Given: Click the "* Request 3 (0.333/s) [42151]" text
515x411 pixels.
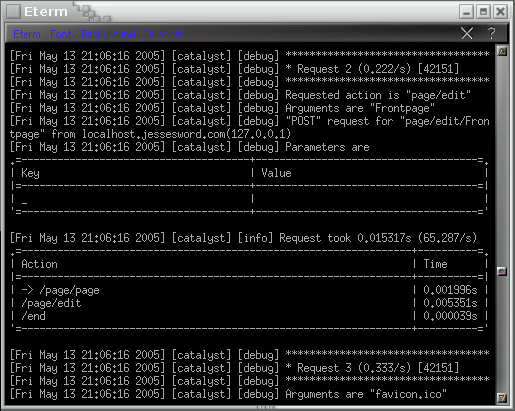Looking at the screenshot, I should 372,368.
